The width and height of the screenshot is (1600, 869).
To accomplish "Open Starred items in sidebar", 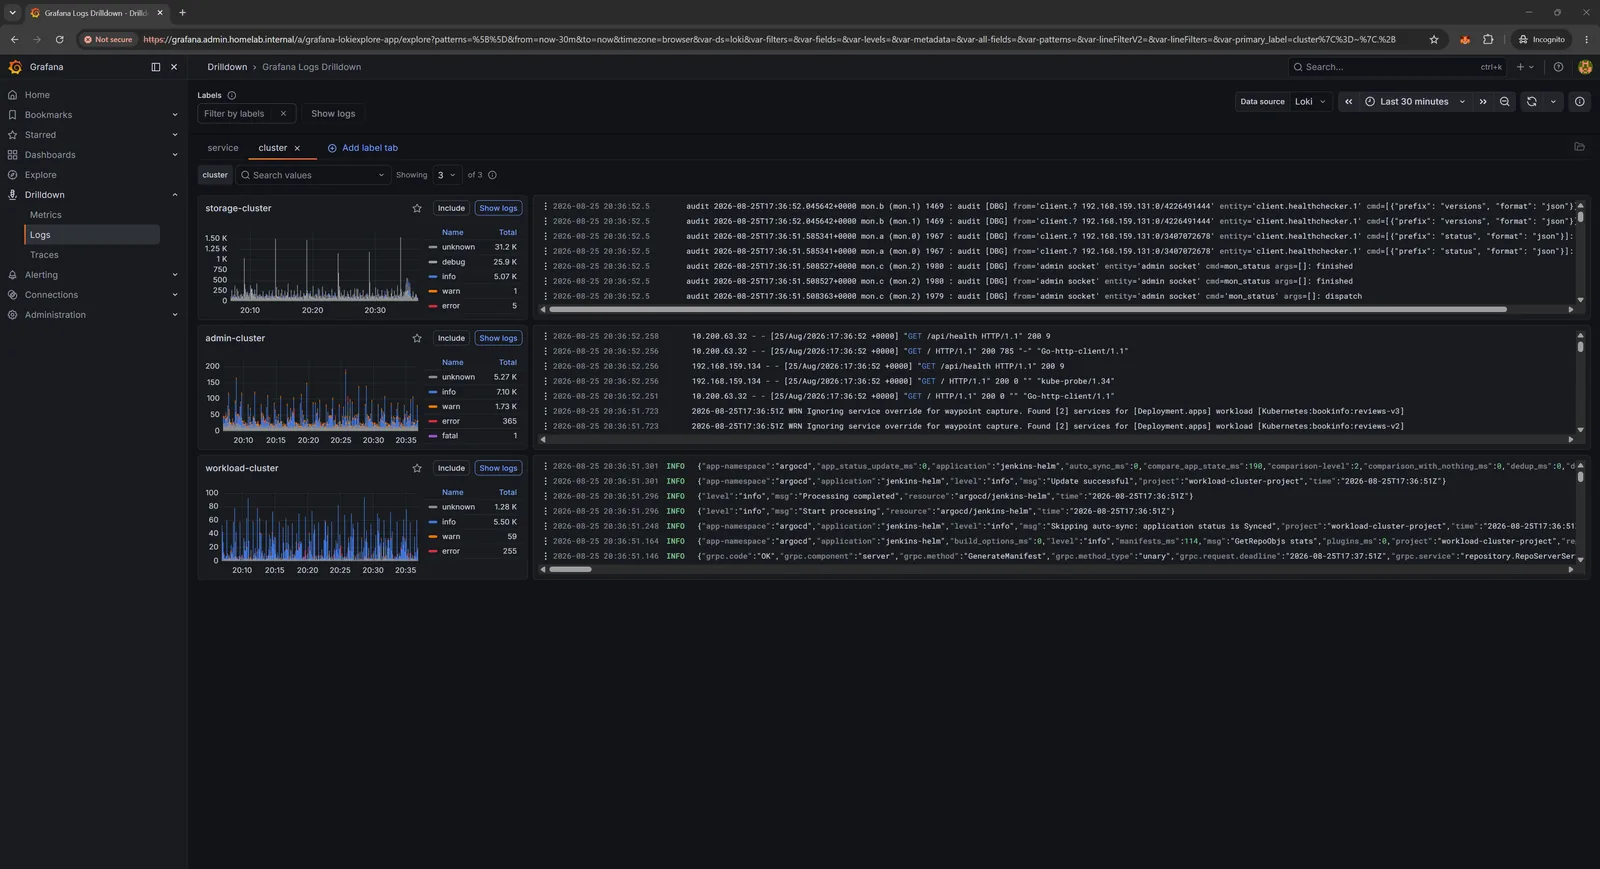I will tap(40, 135).
